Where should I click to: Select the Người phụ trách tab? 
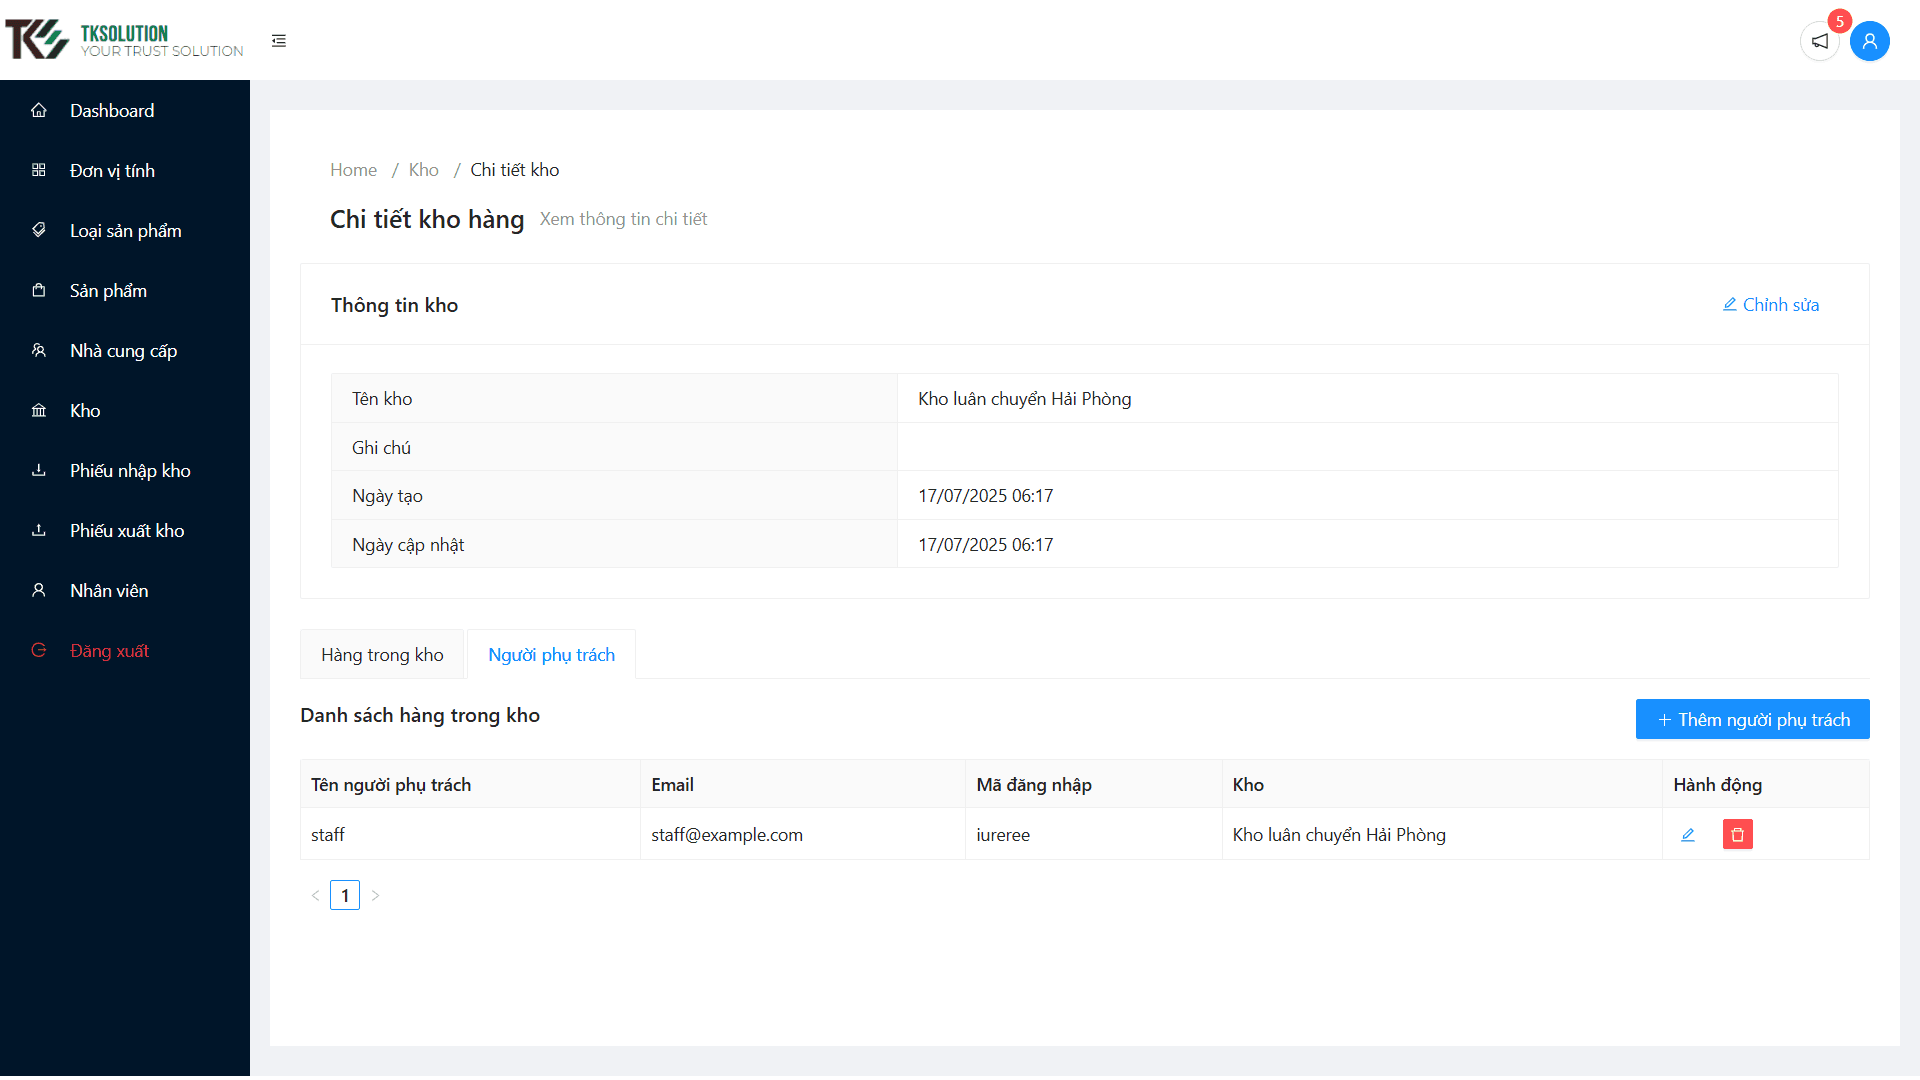pos(551,655)
